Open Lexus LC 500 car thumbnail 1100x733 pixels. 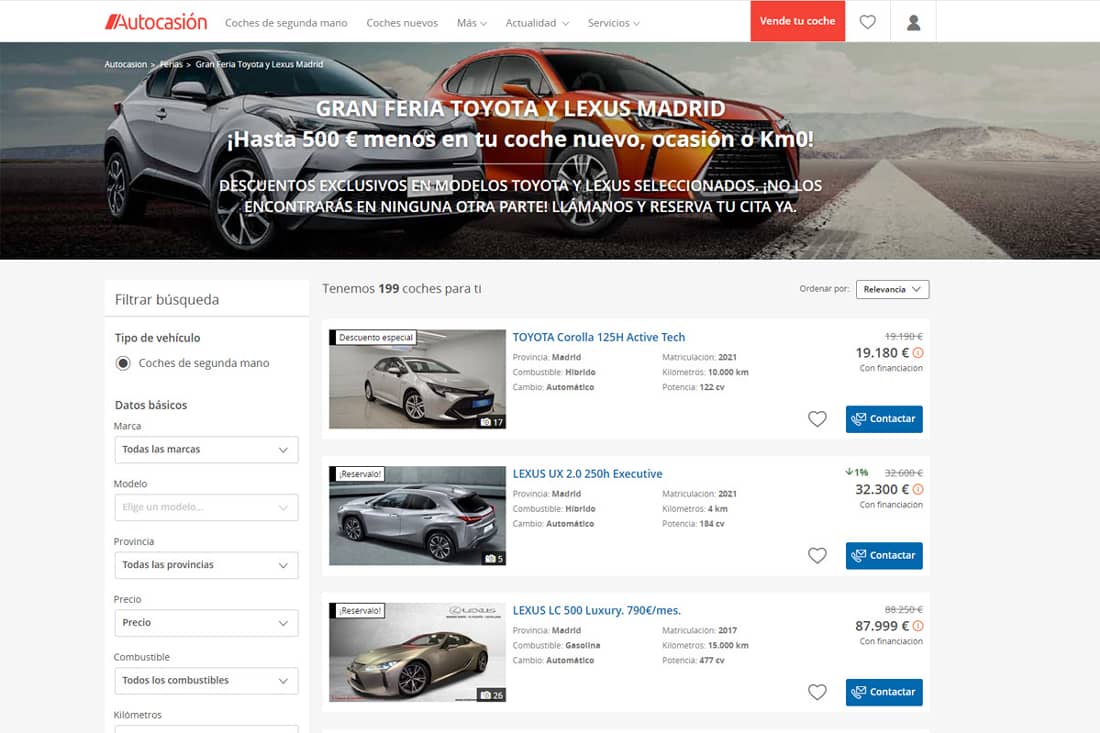[417, 652]
